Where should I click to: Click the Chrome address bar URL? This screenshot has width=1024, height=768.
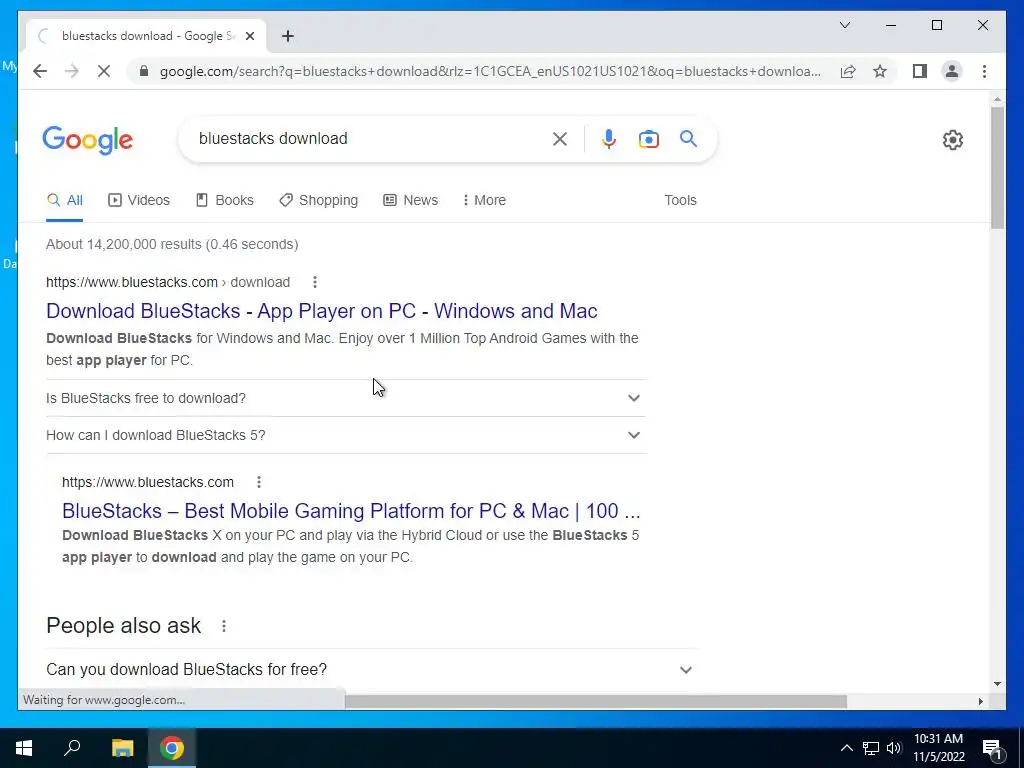490,71
